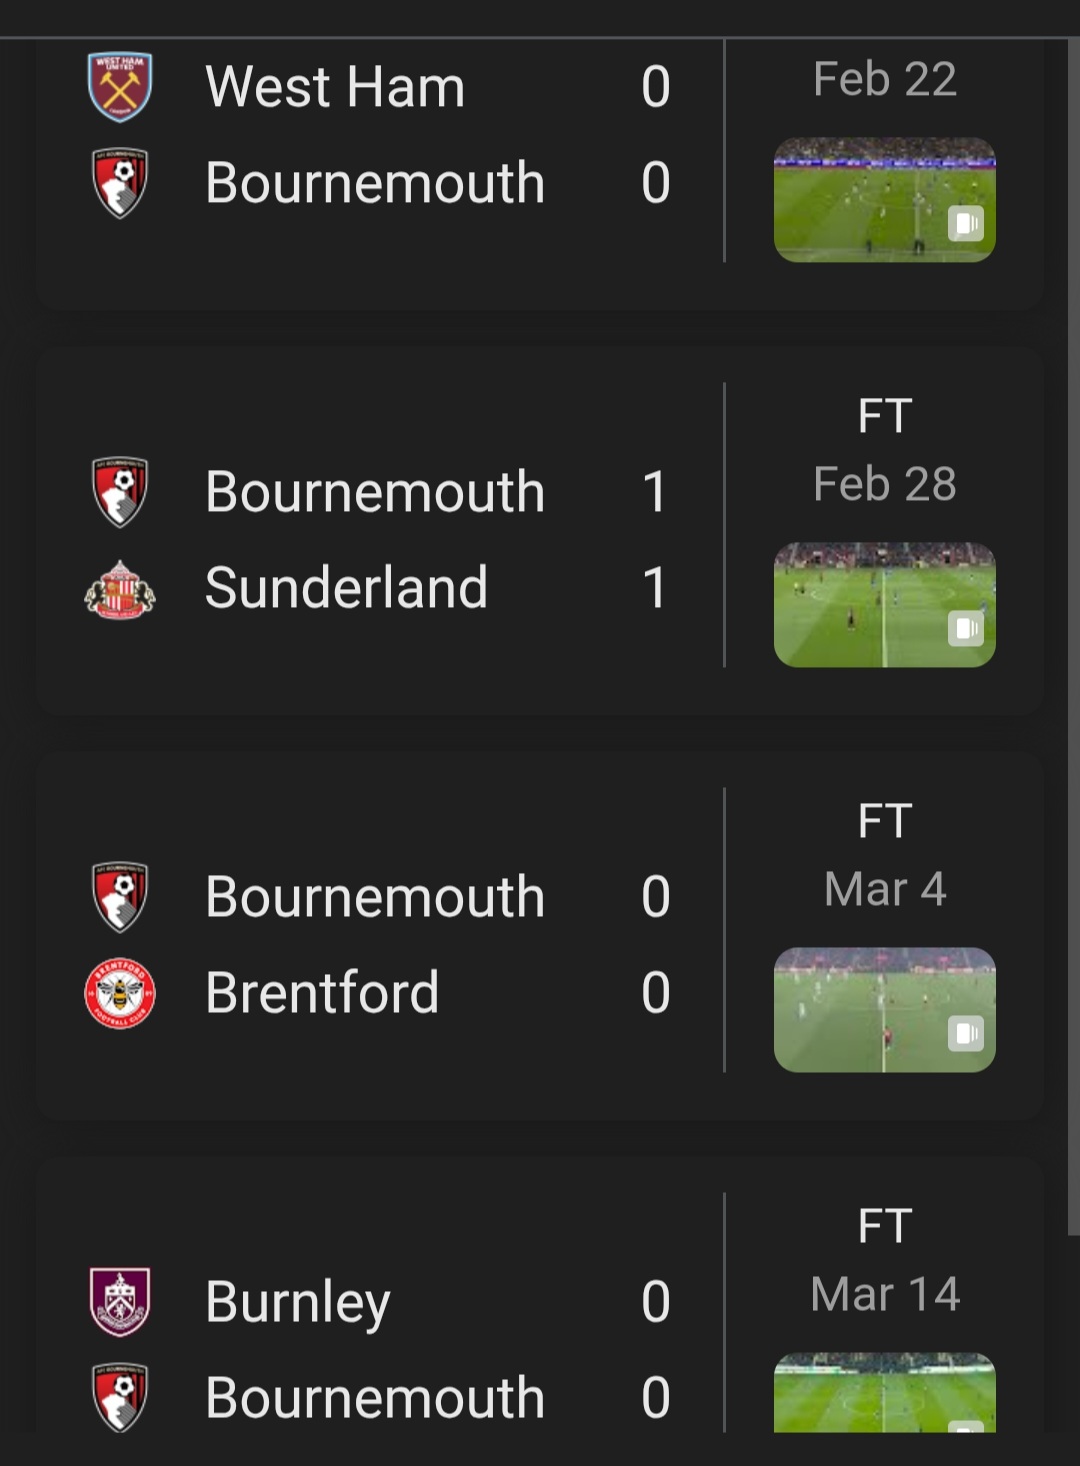Select the Sunderland team name

tap(346, 588)
